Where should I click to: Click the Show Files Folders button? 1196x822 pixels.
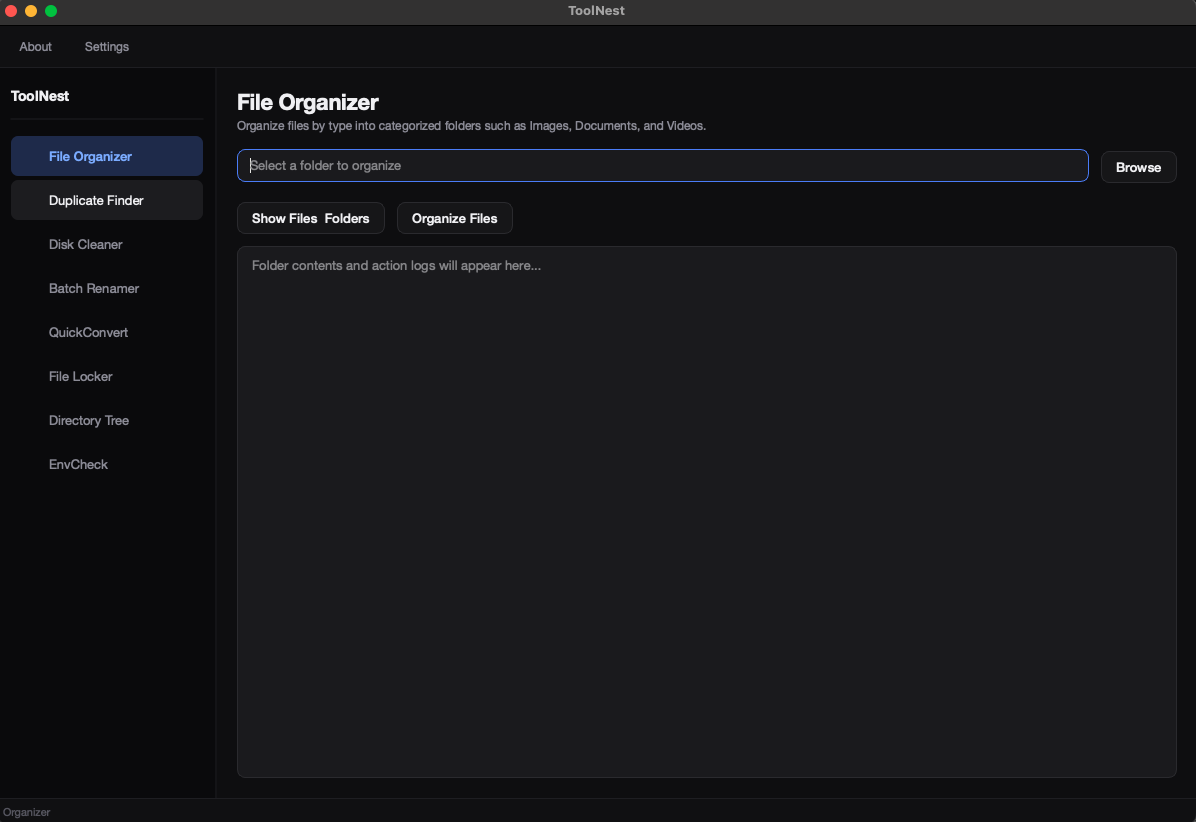(x=310, y=218)
